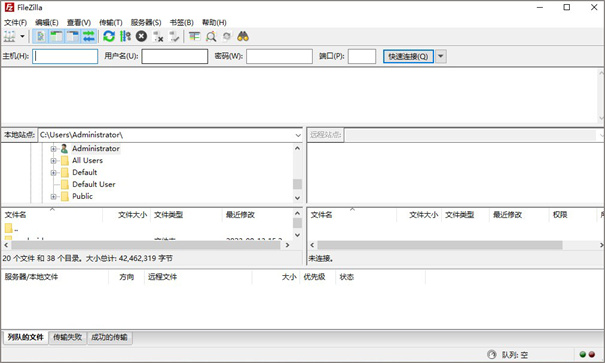Expand the Administrator folder node
This screenshot has width=605, height=363.
(53, 149)
